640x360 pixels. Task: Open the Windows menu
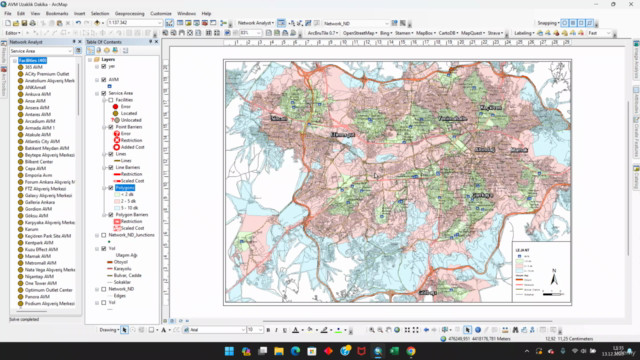pyautogui.click(x=187, y=13)
